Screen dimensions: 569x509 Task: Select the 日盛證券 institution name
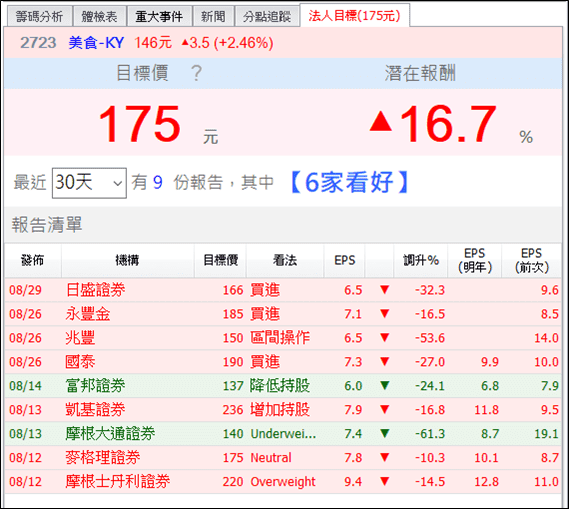[95, 290]
